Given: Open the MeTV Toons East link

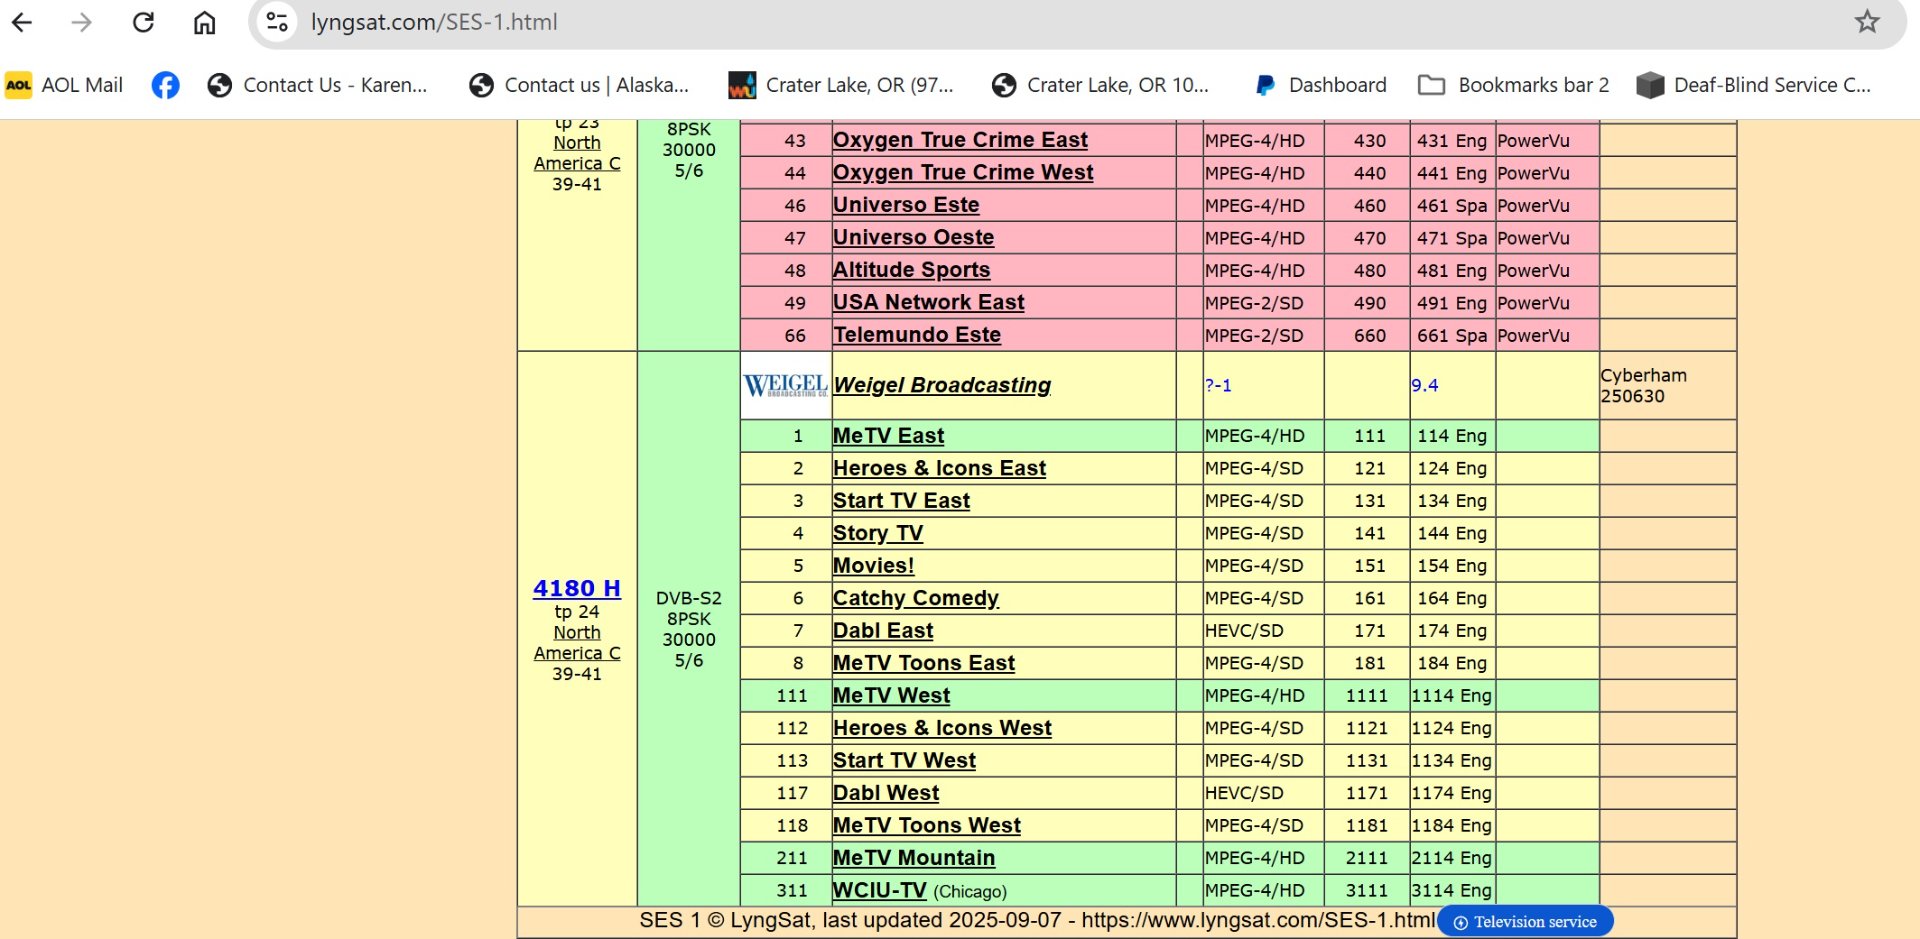Looking at the screenshot, I should click(x=924, y=663).
